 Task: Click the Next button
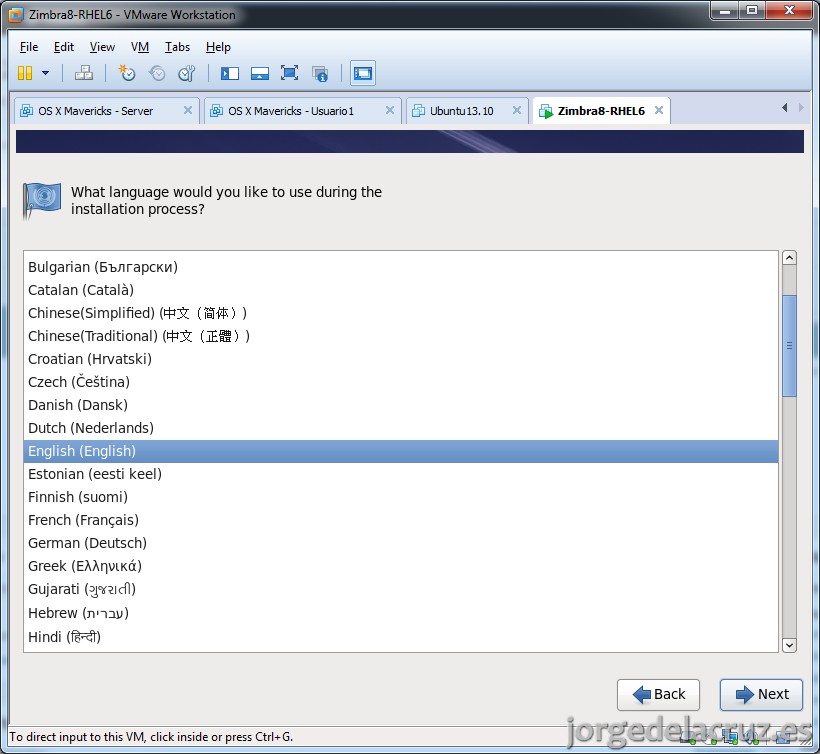(x=761, y=694)
